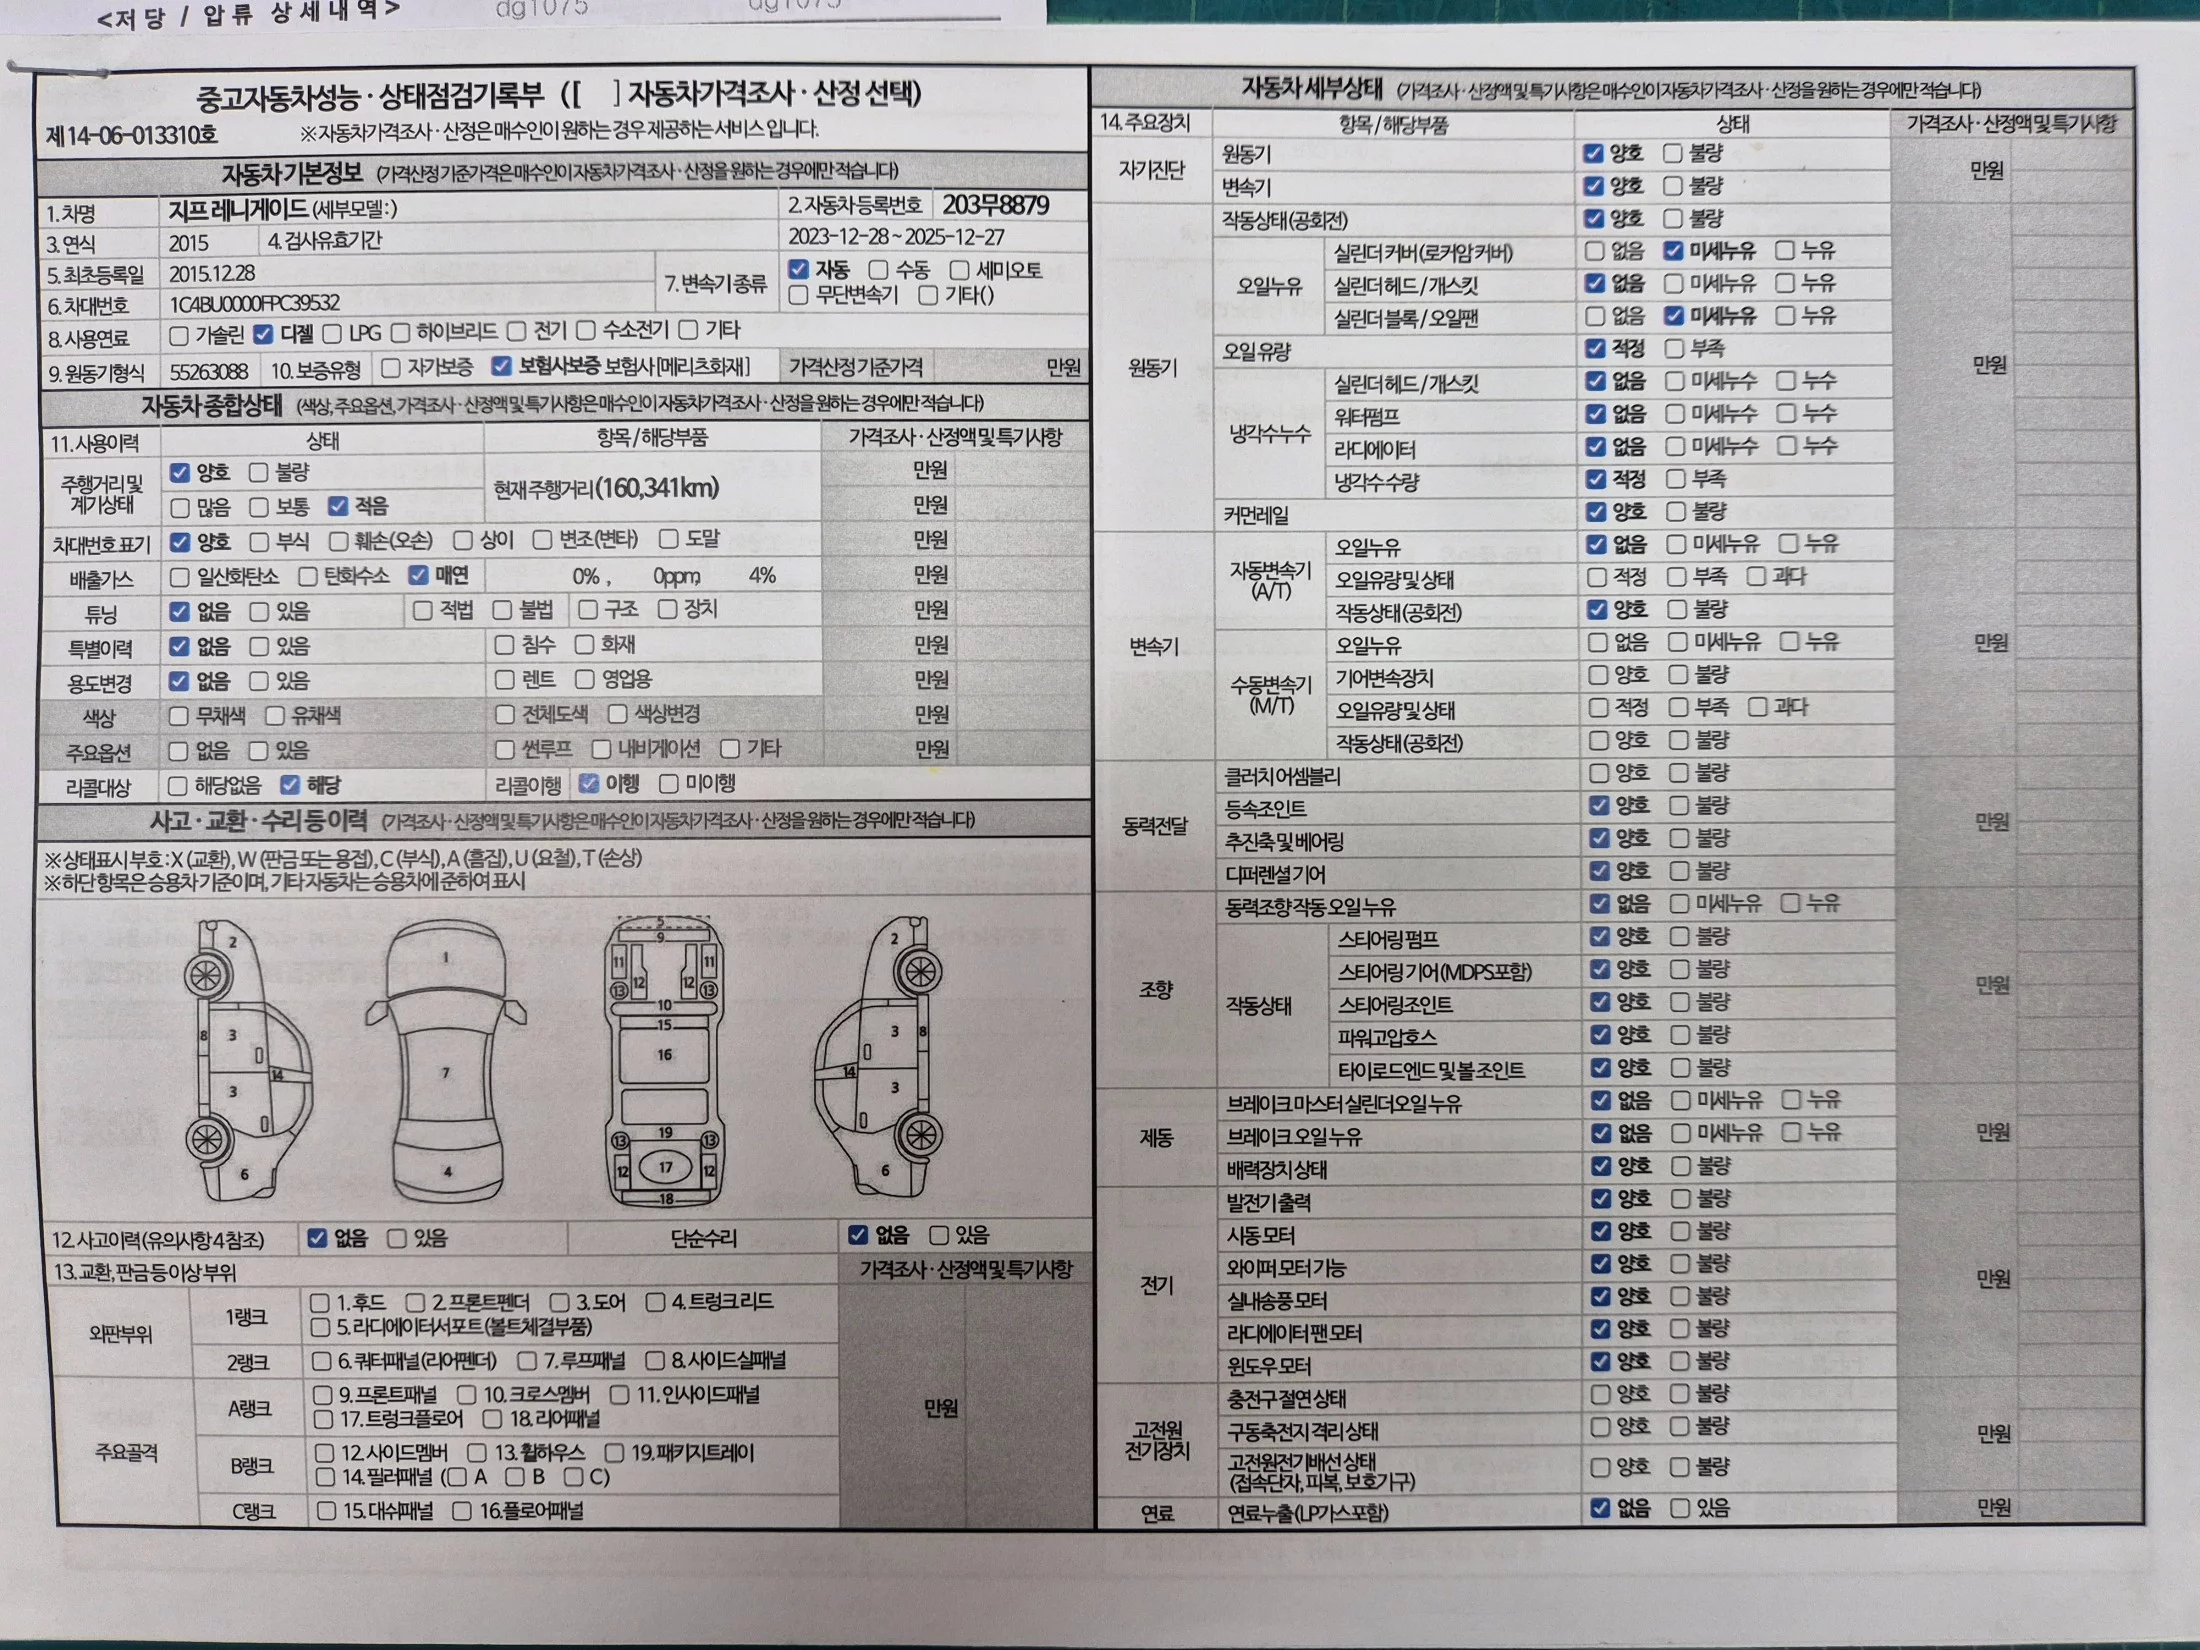Select floor panel 16 on underbody diagram
Image resolution: width=2200 pixels, height=1650 pixels.
tap(665, 1055)
